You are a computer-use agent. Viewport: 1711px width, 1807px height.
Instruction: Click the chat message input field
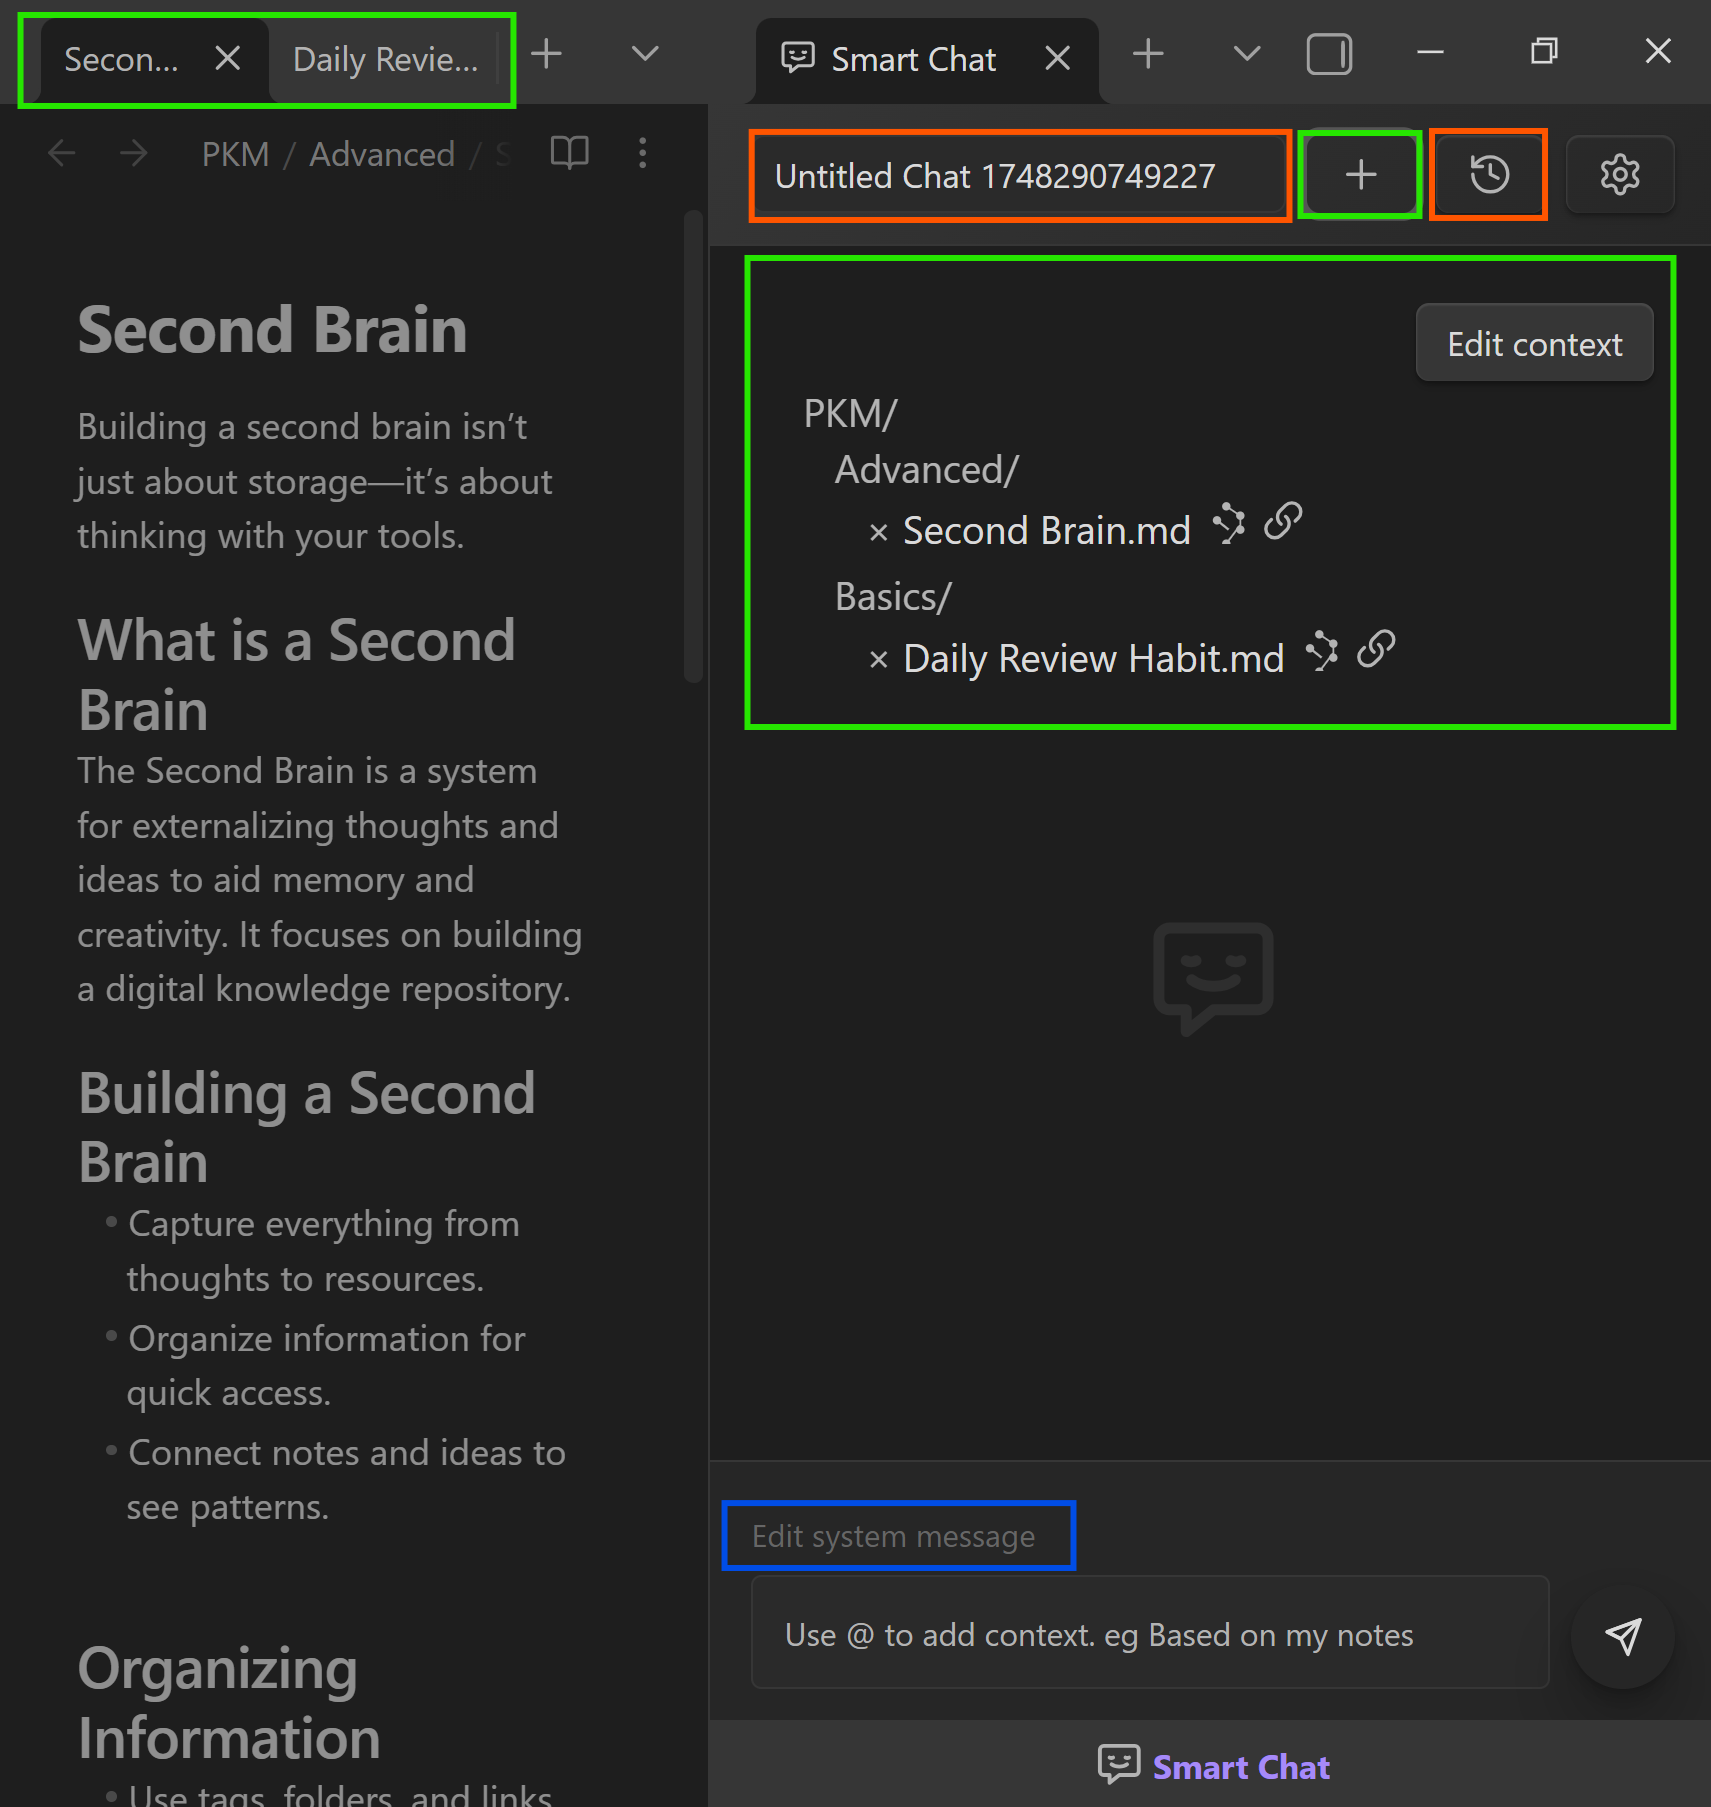[1149, 1634]
